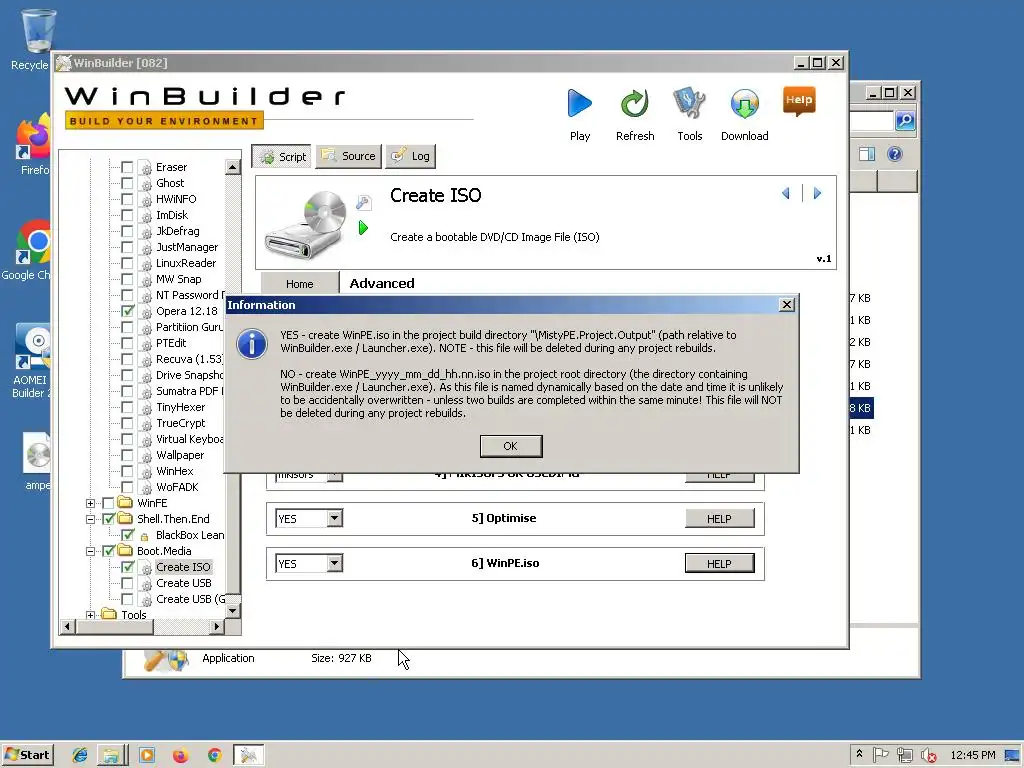Uncheck the BlackBox Lean checkbox
Viewport: 1024px width, 768px height.
pos(127,535)
